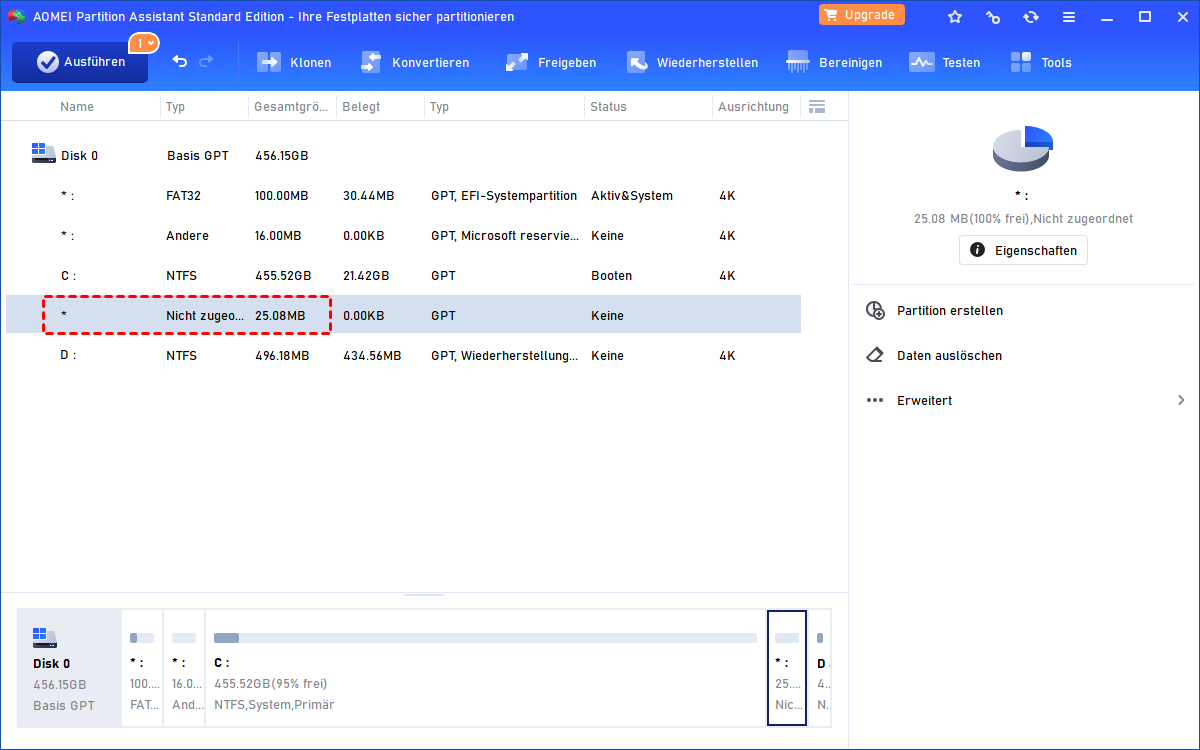Screen dimensions: 1200x750
Task: Open the pending operations dropdown badge
Action: [143, 43]
